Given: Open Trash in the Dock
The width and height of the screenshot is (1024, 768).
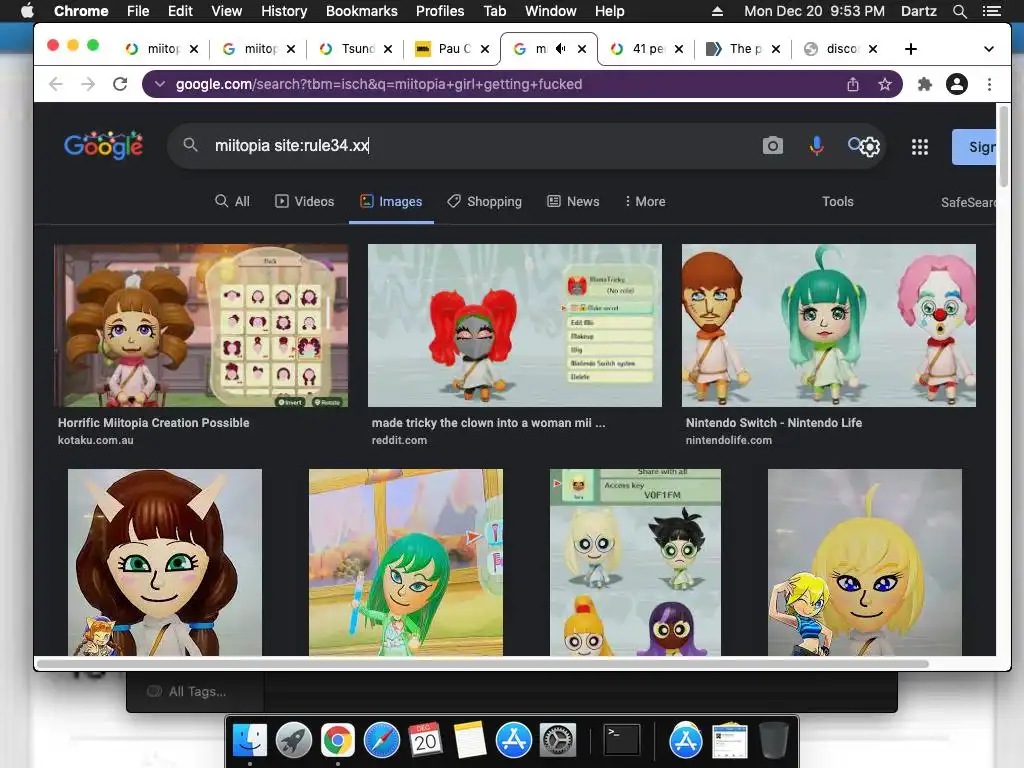Looking at the screenshot, I should click(x=774, y=741).
